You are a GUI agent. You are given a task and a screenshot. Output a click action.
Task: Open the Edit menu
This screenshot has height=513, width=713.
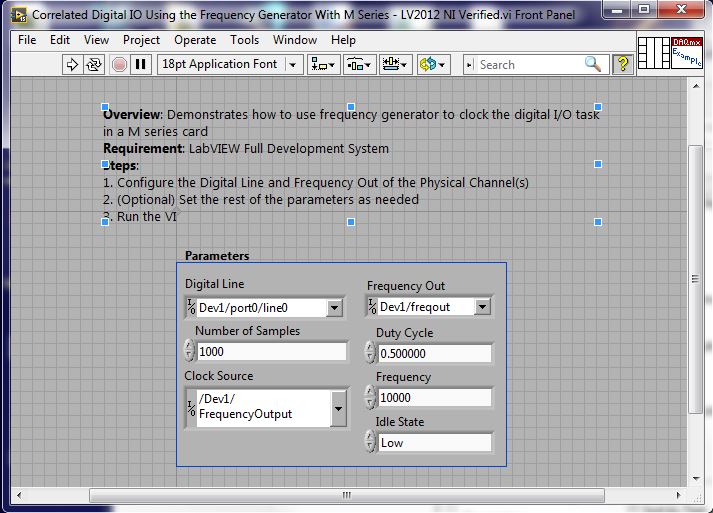coord(60,40)
